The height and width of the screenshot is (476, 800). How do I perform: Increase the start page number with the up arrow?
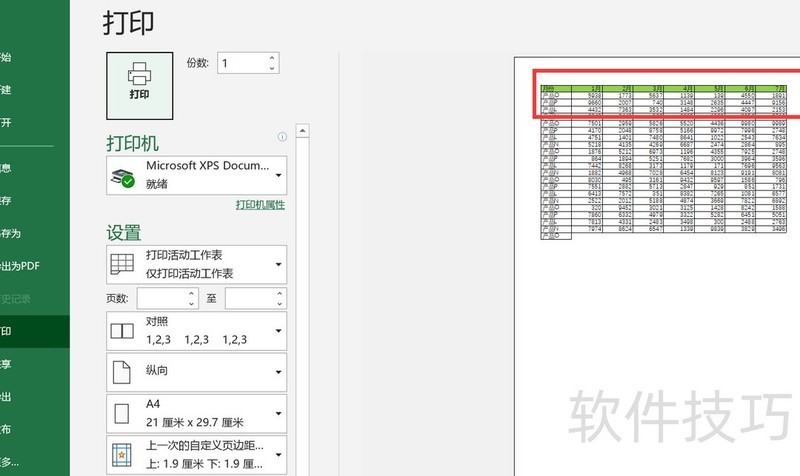tap(191, 294)
